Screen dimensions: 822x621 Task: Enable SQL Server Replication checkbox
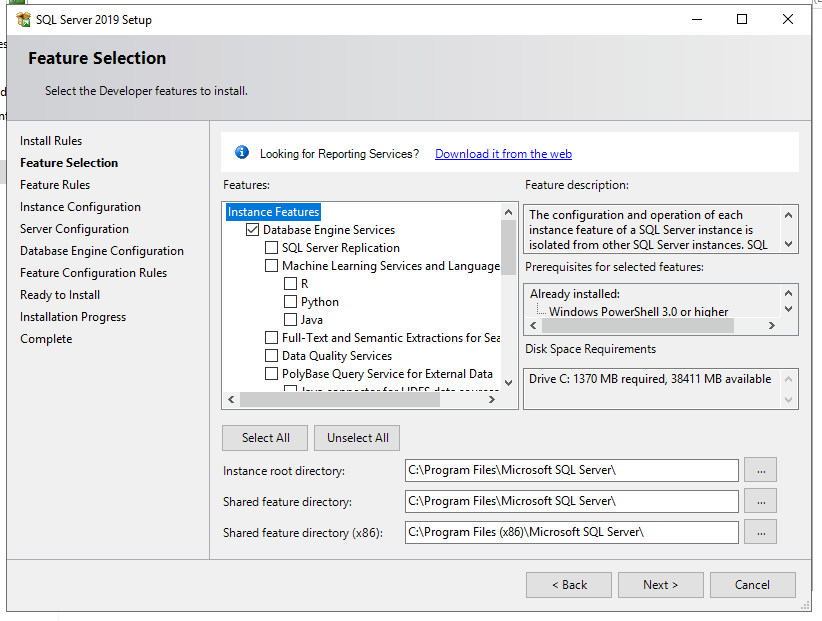tap(272, 247)
